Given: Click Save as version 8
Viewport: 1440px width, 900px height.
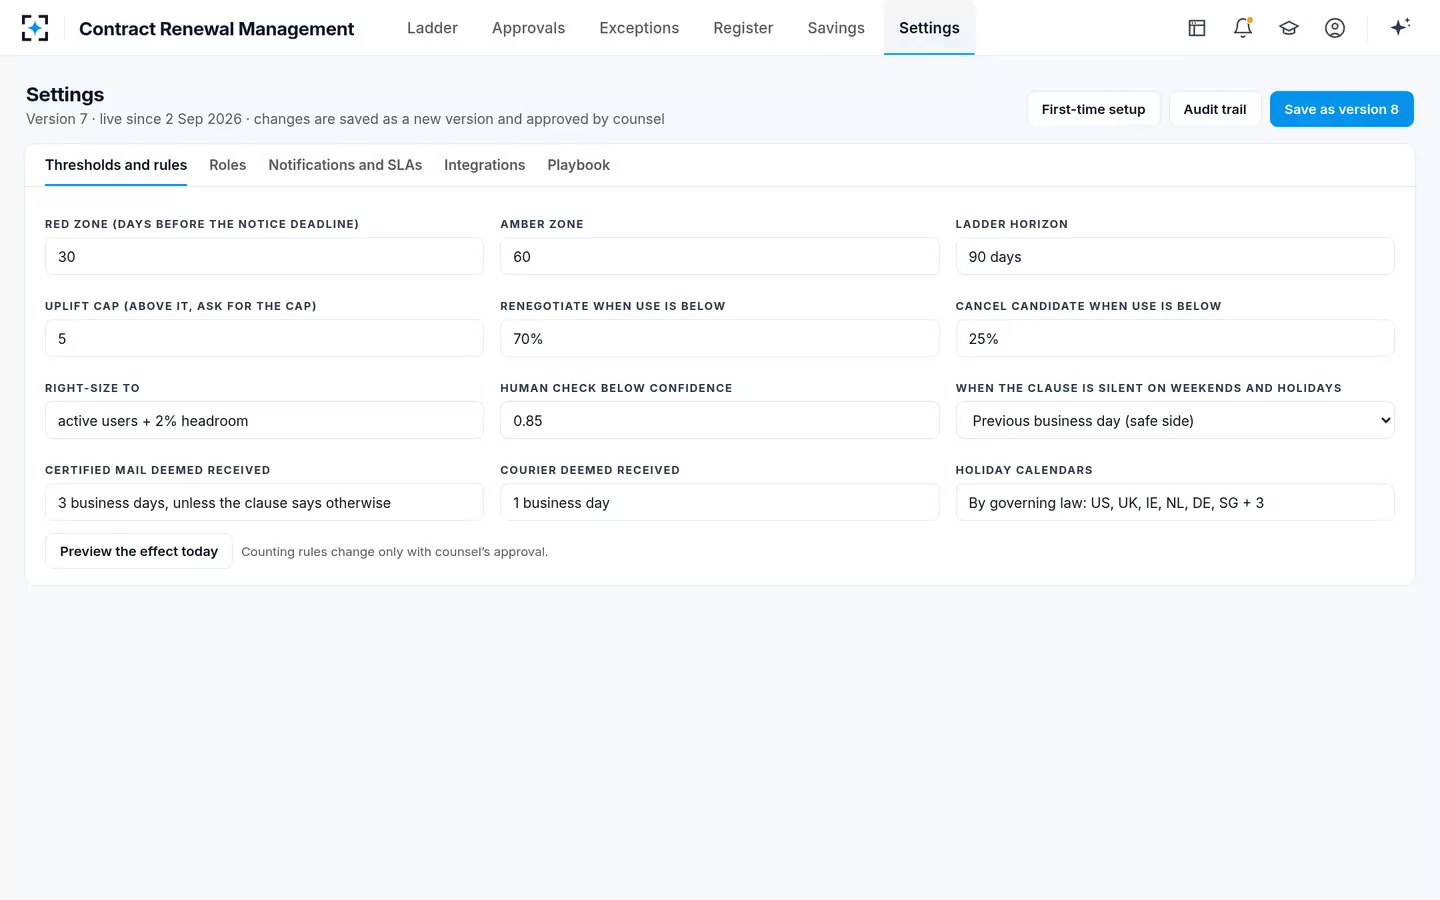Looking at the screenshot, I should point(1341,109).
